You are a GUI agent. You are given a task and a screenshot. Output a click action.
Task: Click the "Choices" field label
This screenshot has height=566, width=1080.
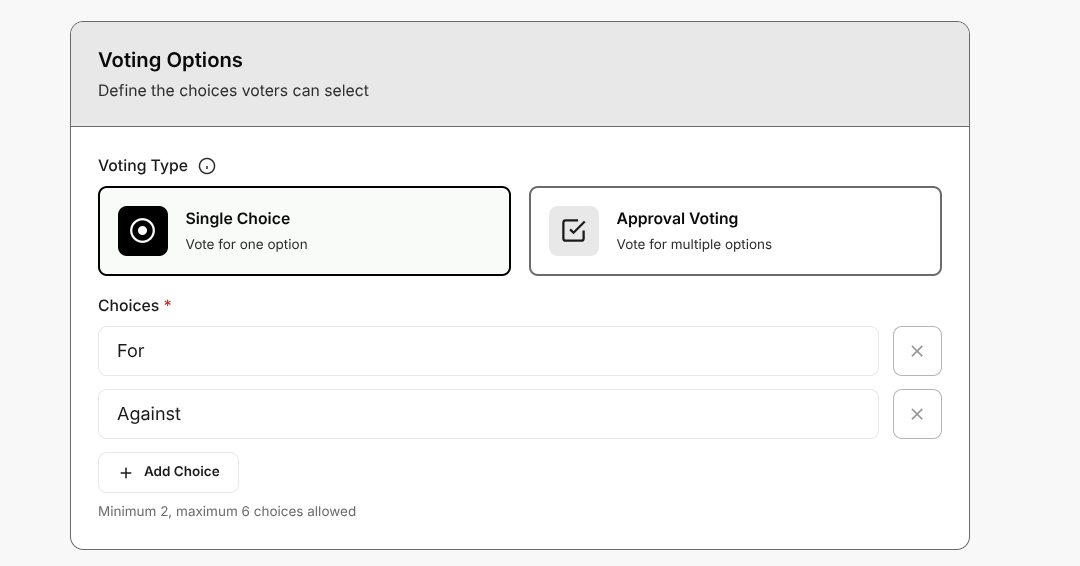[128, 305]
